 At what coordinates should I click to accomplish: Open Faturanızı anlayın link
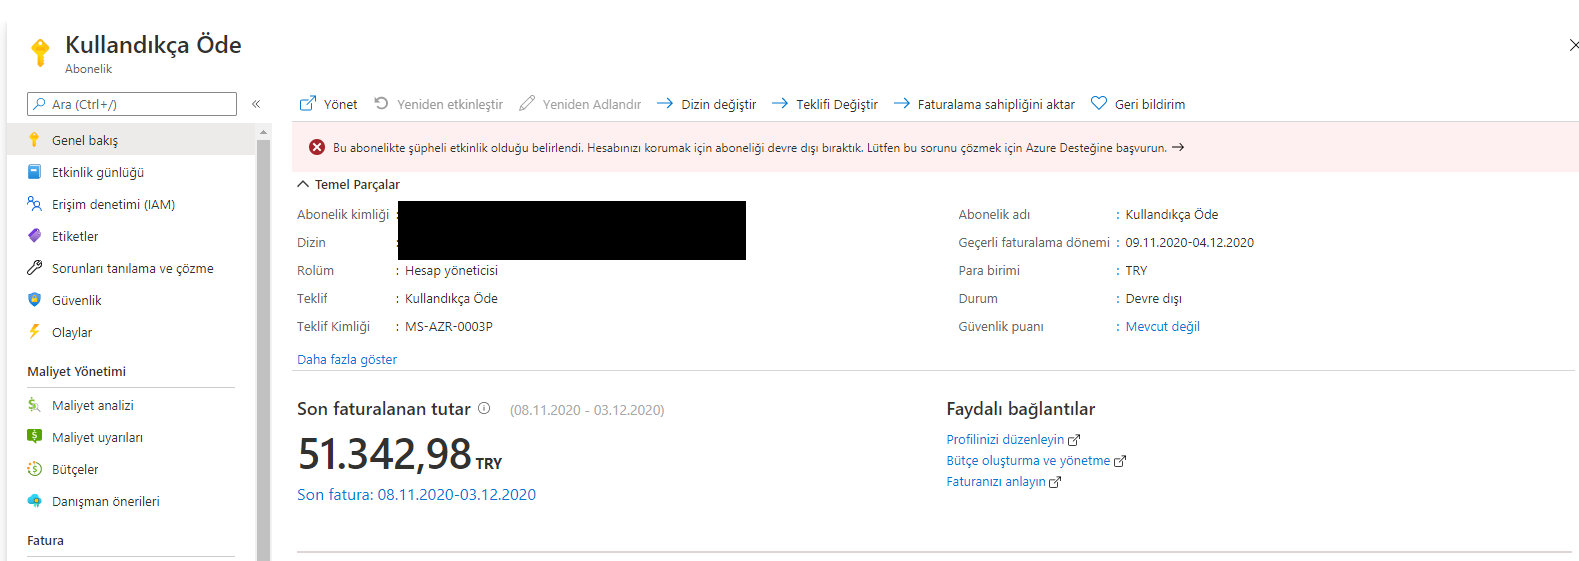click(x=996, y=481)
